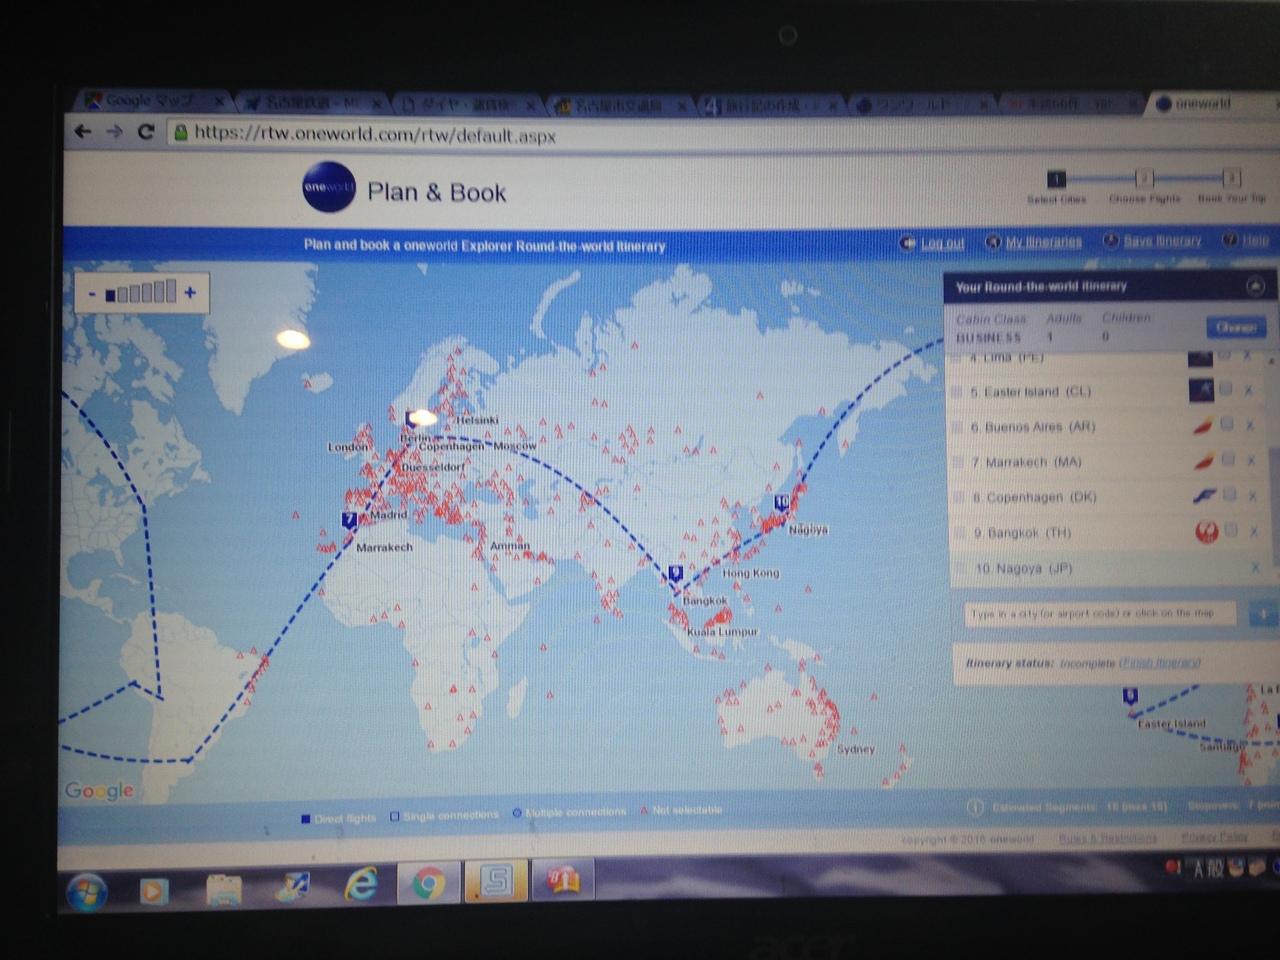Remove Easter Island from the itinerary

point(1248,391)
